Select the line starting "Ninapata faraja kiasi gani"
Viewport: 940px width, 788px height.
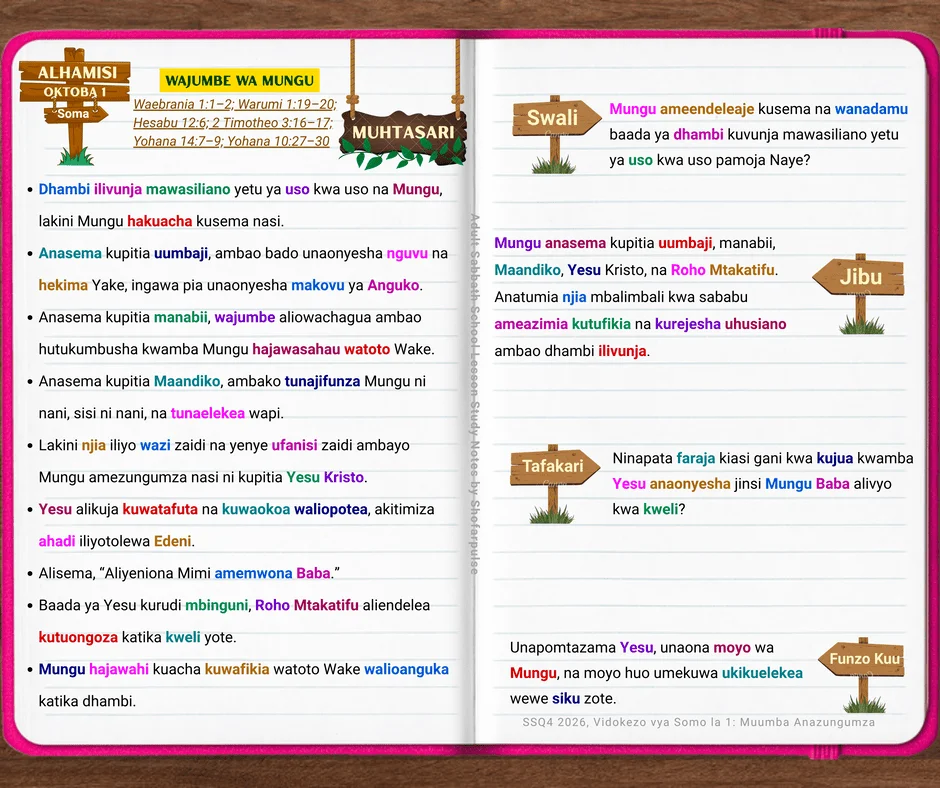coord(763,459)
